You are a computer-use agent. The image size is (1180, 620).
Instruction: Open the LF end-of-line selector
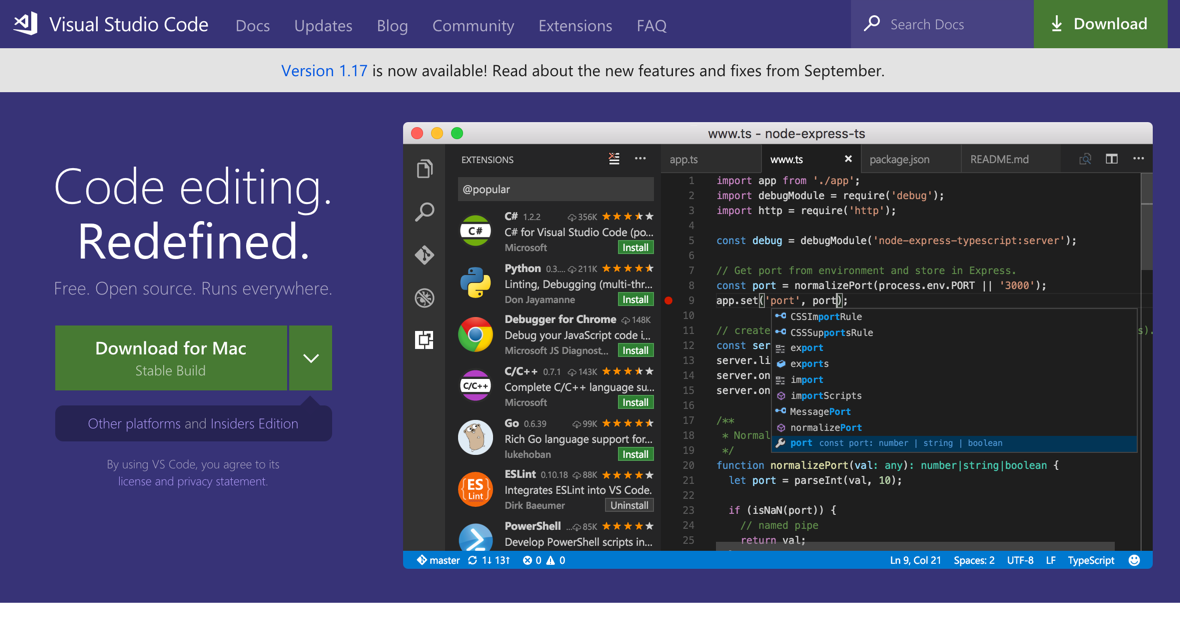[1051, 561]
